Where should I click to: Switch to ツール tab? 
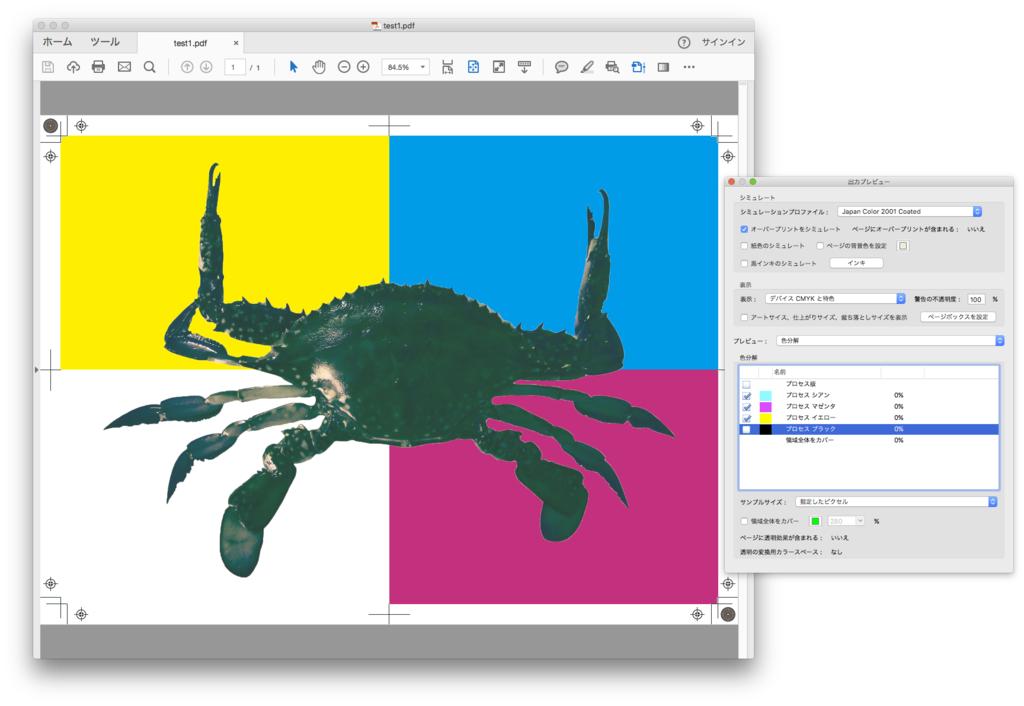[104, 42]
